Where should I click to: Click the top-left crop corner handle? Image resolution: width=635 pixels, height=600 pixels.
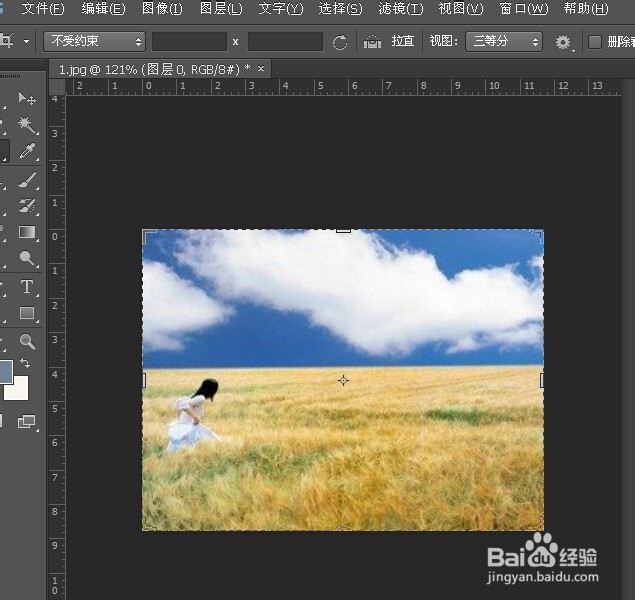148,236
